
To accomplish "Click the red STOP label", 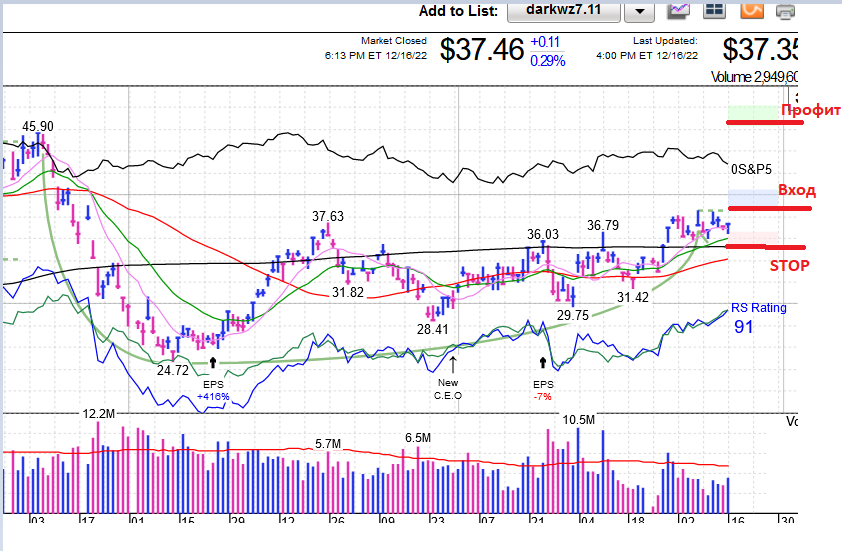I will point(789,266).
